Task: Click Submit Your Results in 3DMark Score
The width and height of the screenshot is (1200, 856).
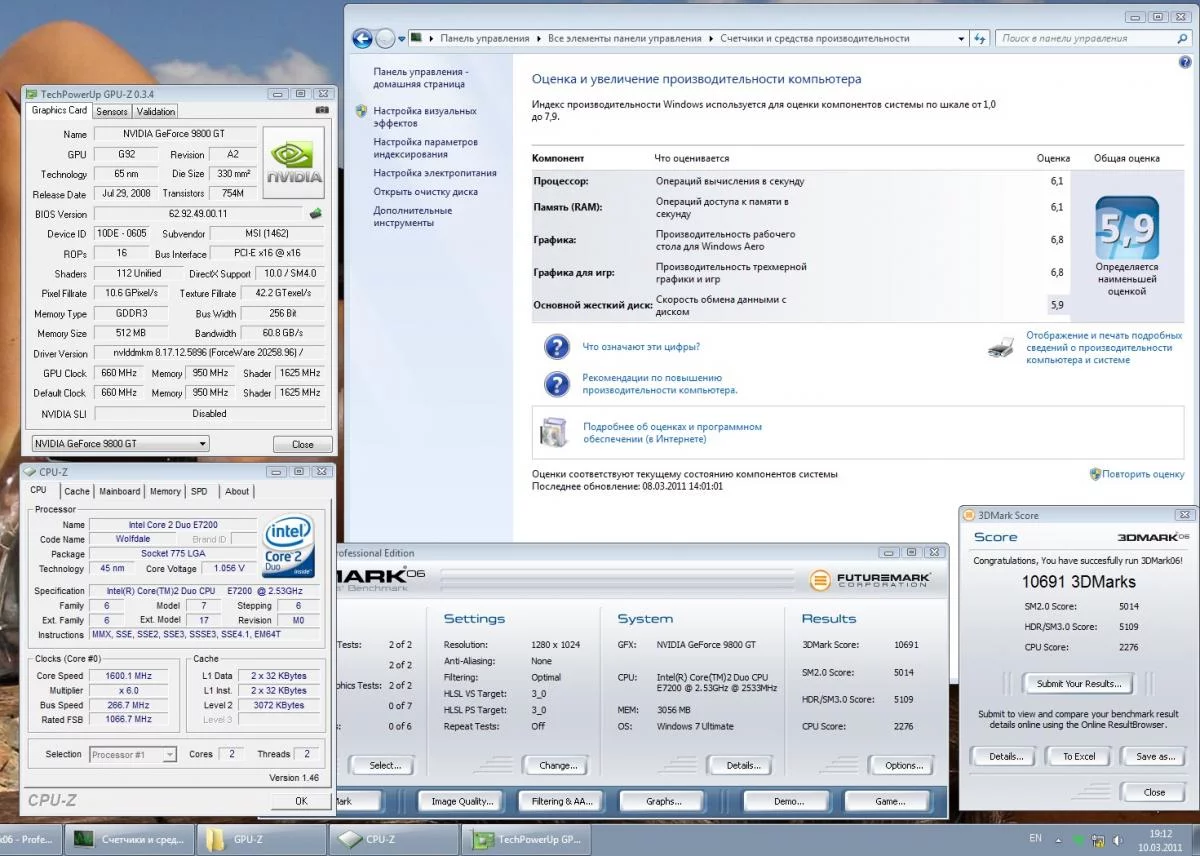Action: pyautogui.click(x=1079, y=684)
